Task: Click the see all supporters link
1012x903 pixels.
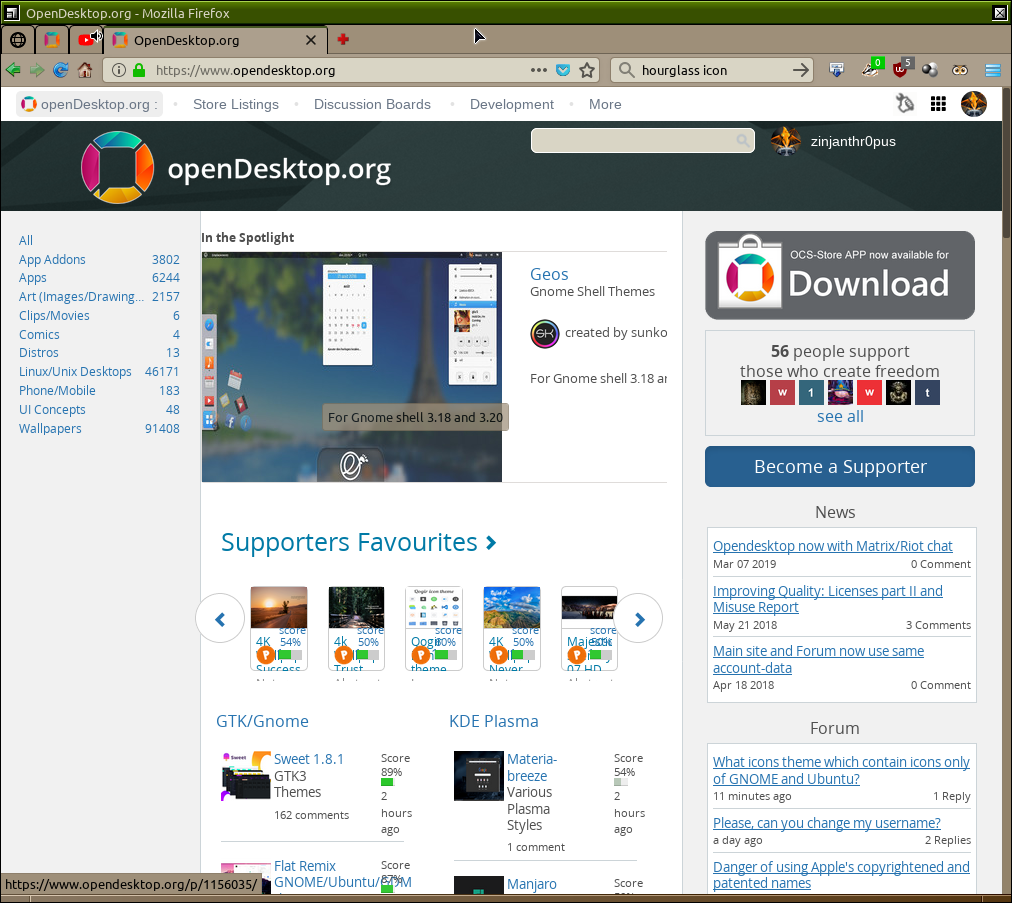Action: [840, 416]
